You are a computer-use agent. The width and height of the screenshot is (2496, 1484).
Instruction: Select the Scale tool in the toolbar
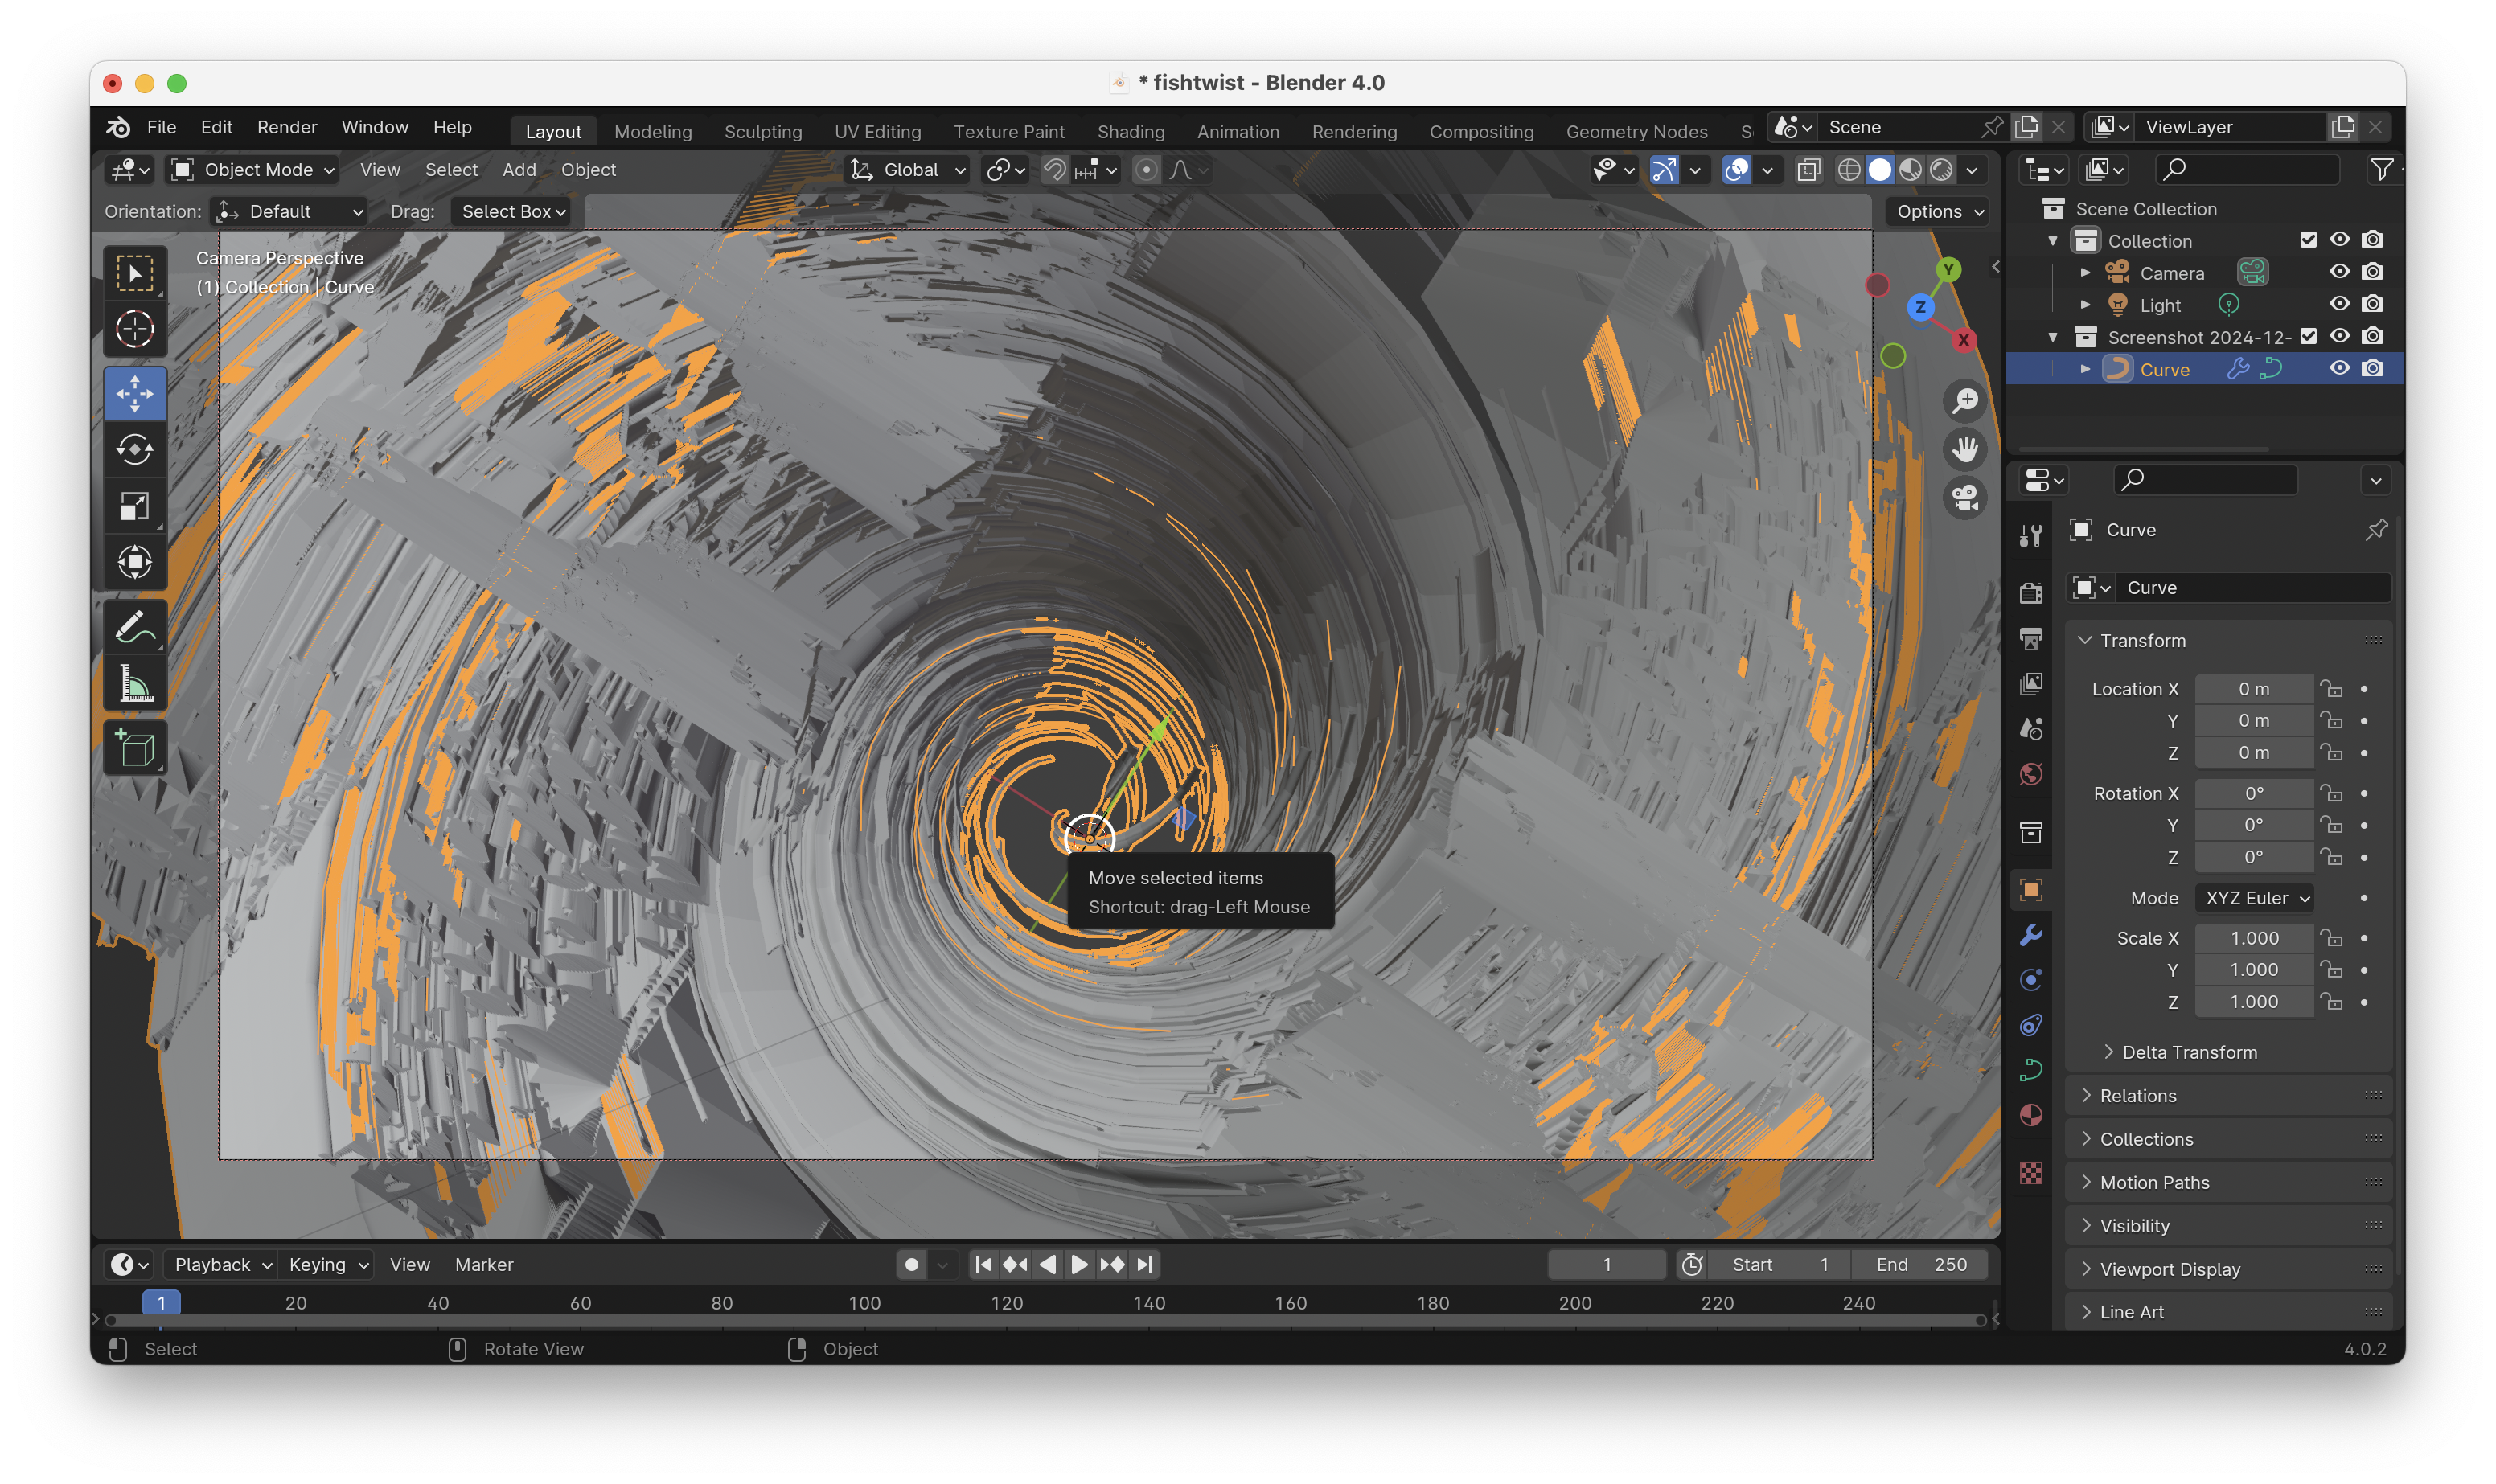pos(135,506)
